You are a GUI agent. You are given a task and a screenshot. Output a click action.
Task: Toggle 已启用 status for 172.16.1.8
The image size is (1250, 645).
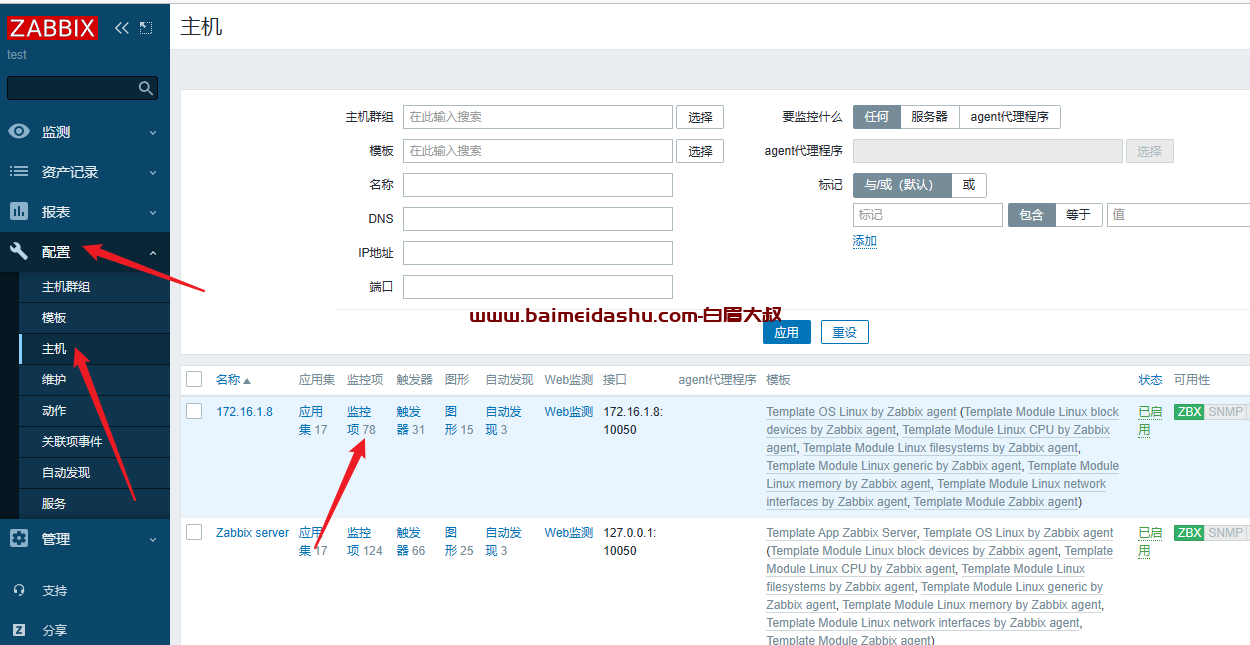tap(1150, 421)
